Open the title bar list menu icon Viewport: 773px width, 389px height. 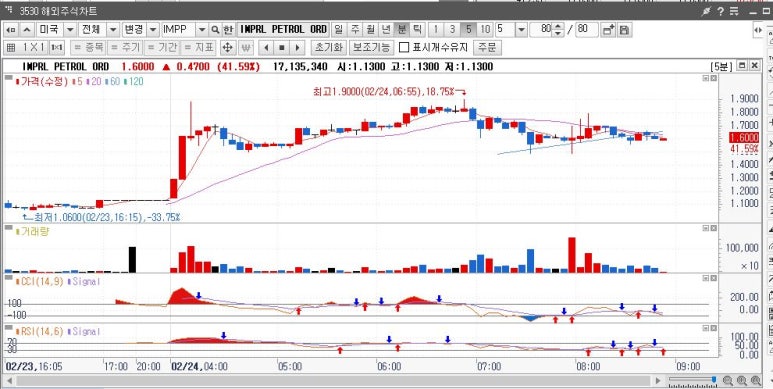[734, 12]
